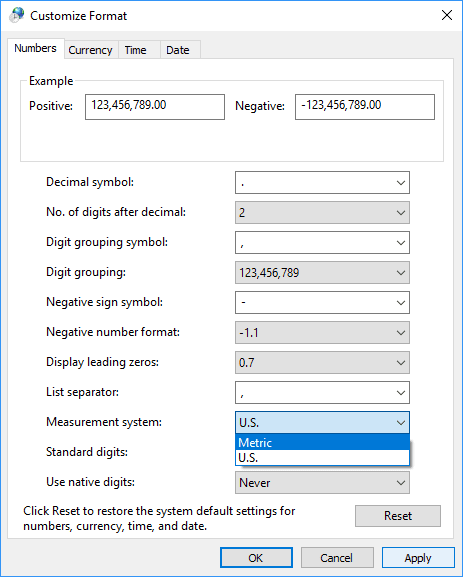Expand the Negative sign symbol dropdown
The image size is (463, 577).
(x=322, y=302)
